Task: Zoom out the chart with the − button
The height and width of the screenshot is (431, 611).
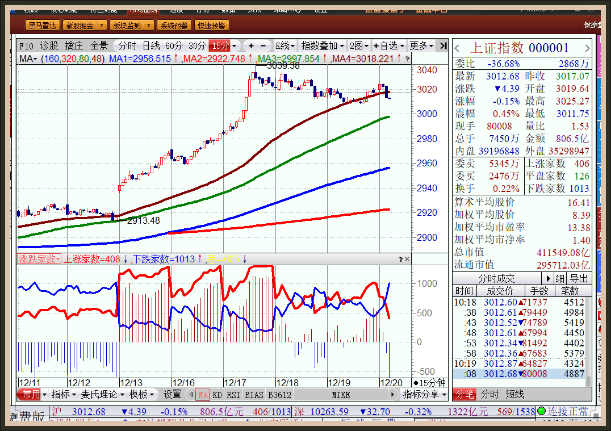Action: click(x=263, y=46)
